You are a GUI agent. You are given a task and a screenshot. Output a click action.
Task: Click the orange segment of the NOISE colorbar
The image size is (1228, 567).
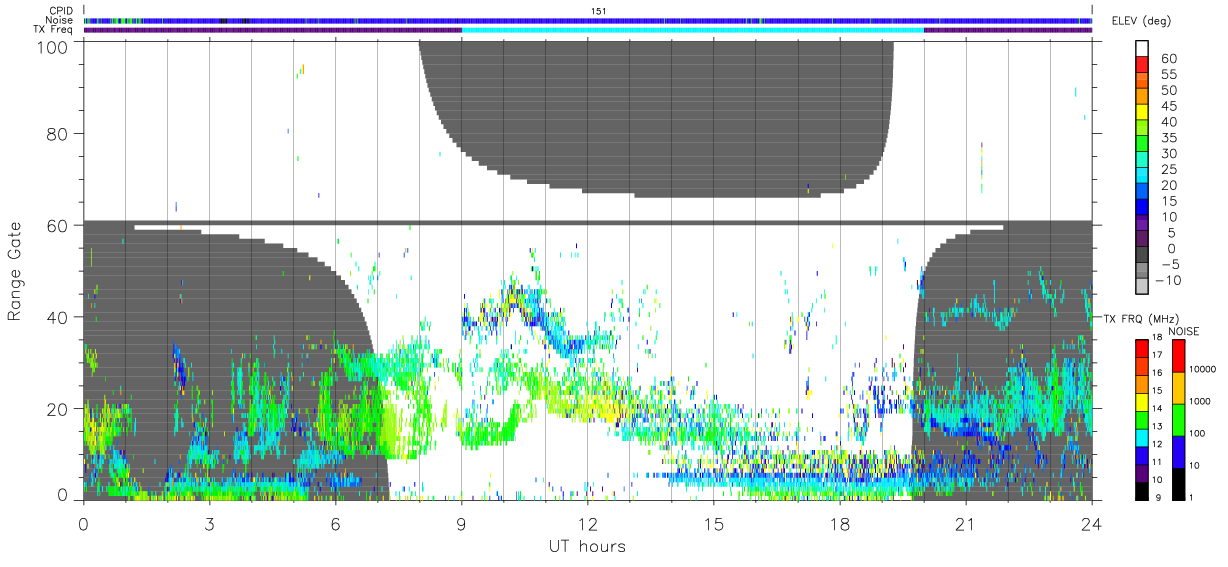1178,388
